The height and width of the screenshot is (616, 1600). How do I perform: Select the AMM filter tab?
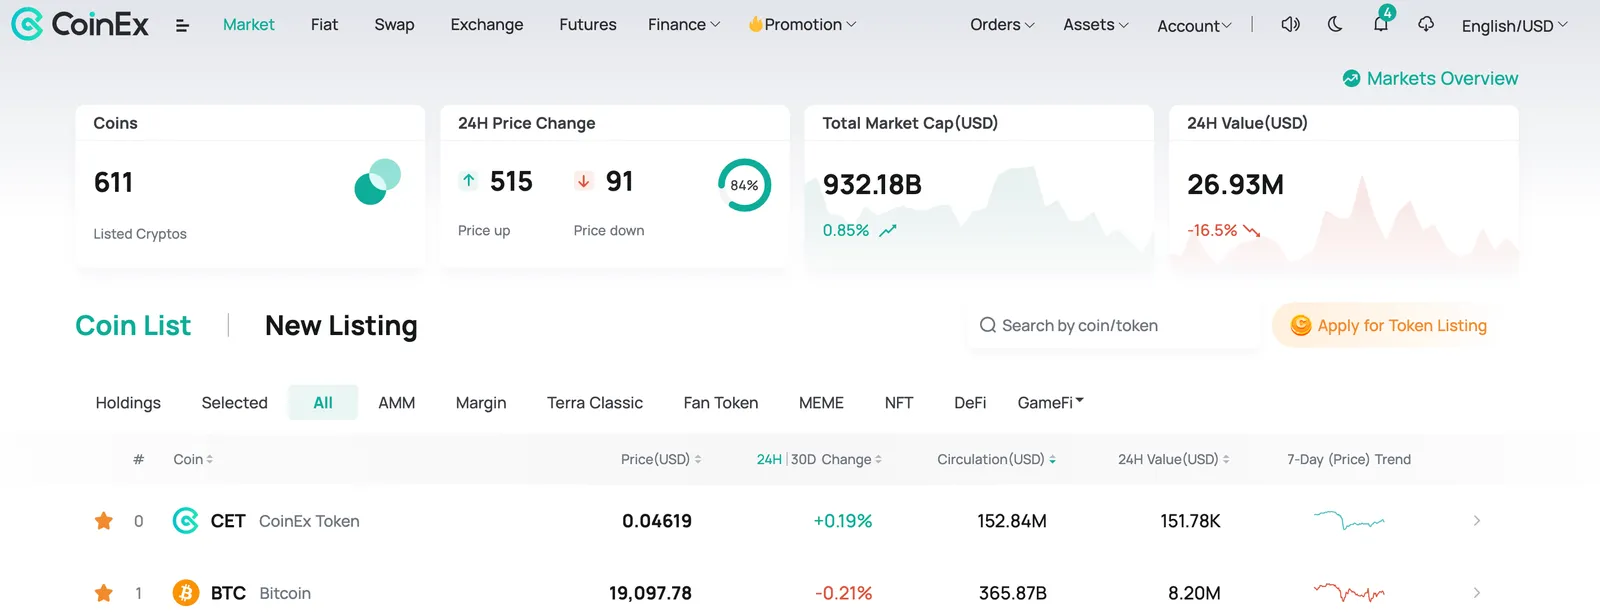click(397, 403)
